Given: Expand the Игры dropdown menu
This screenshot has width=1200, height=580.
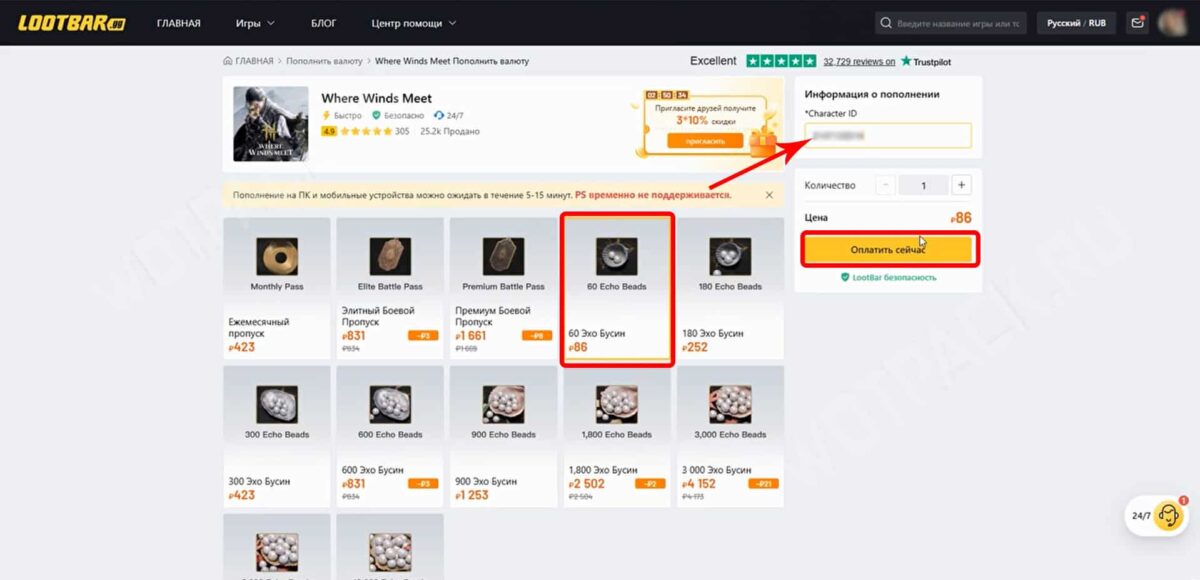Looking at the screenshot, I should click(x=255, y=23).
